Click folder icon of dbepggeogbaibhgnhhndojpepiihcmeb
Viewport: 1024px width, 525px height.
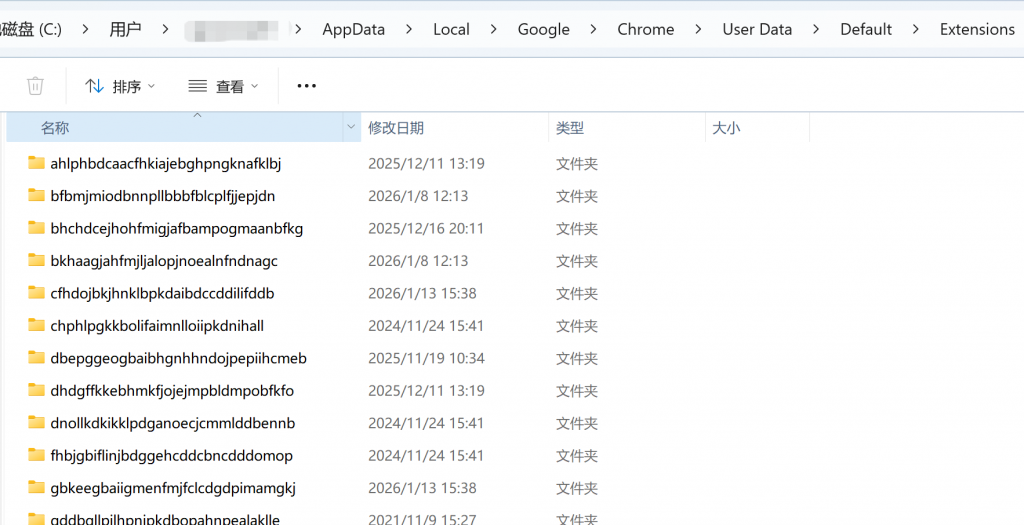37,358
